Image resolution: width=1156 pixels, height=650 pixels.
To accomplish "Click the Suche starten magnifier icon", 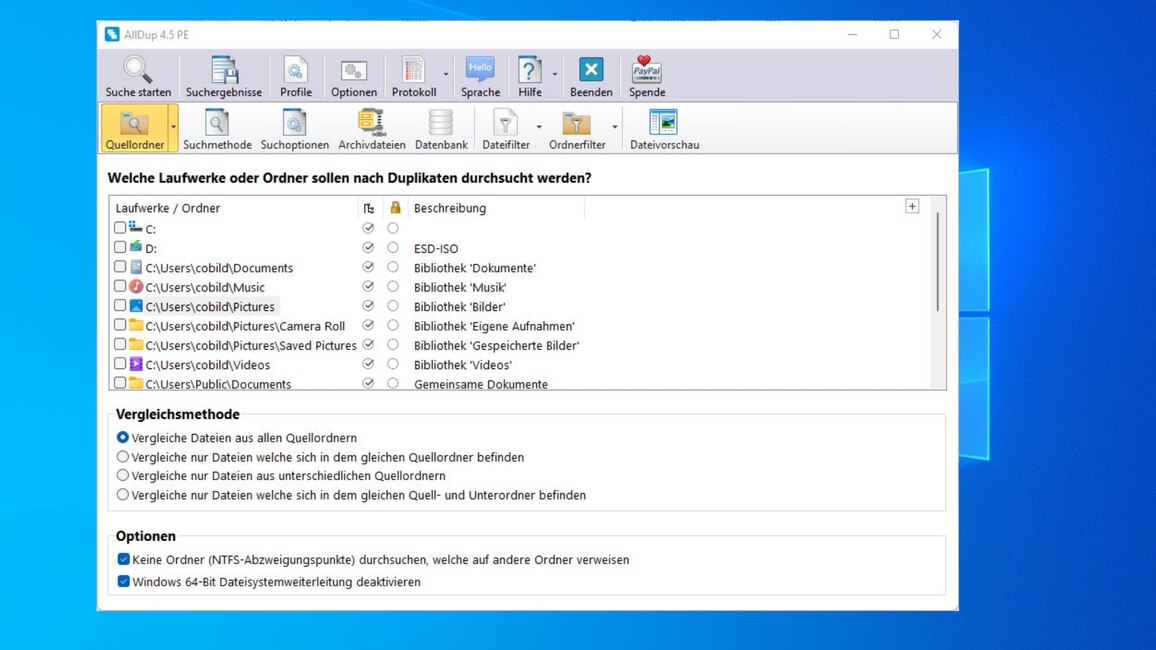I will click(138, 71).
